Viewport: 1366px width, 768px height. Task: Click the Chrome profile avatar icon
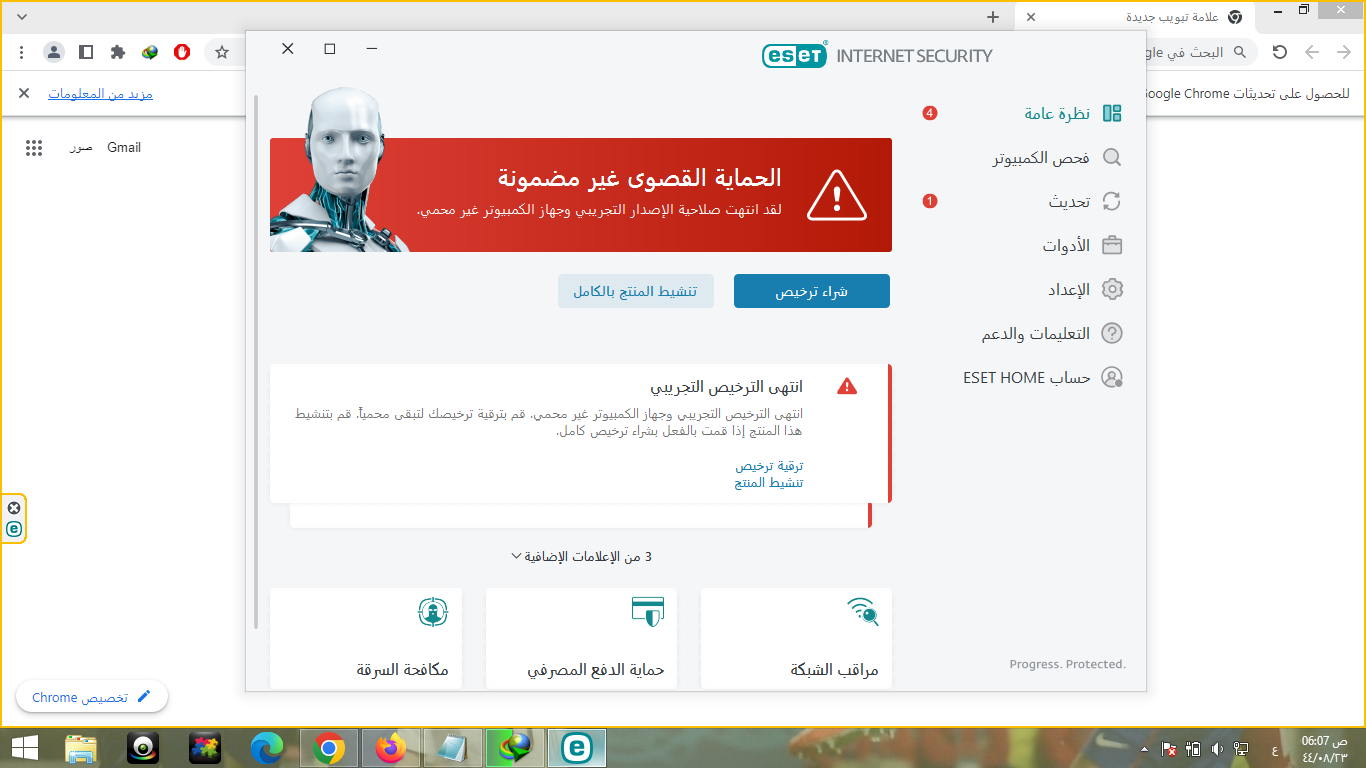[54, 52]
